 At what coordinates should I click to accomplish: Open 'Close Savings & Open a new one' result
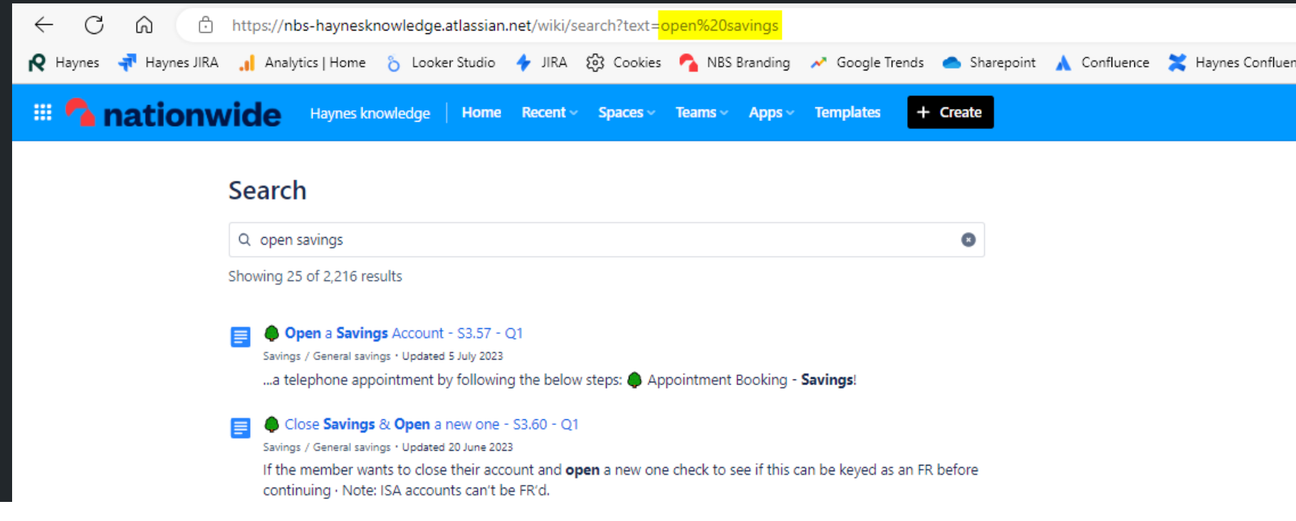point(431,424)
